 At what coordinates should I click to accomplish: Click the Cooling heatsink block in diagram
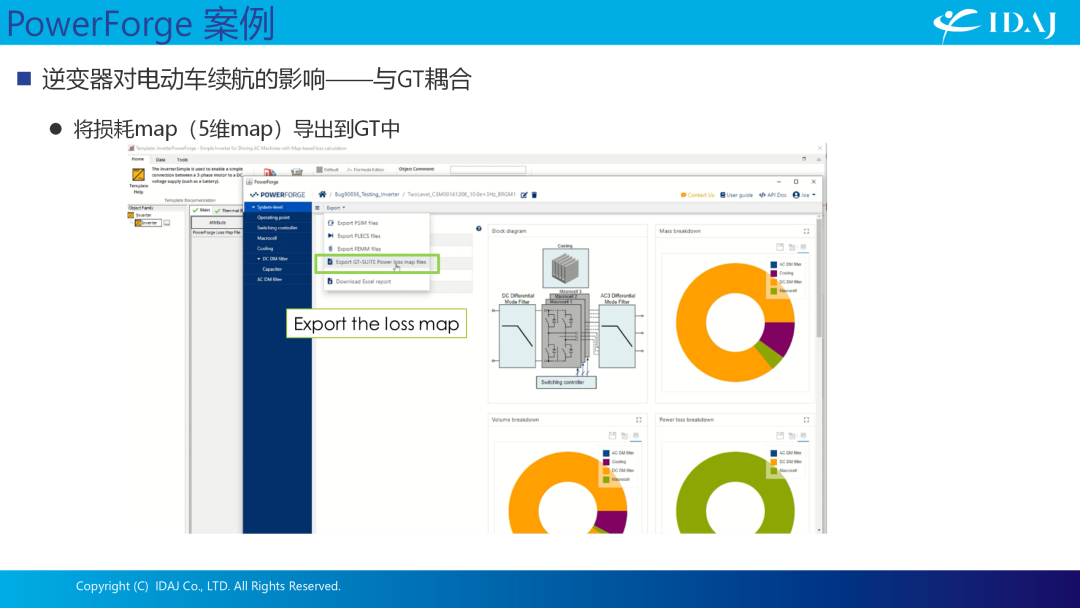click(565, 268)
